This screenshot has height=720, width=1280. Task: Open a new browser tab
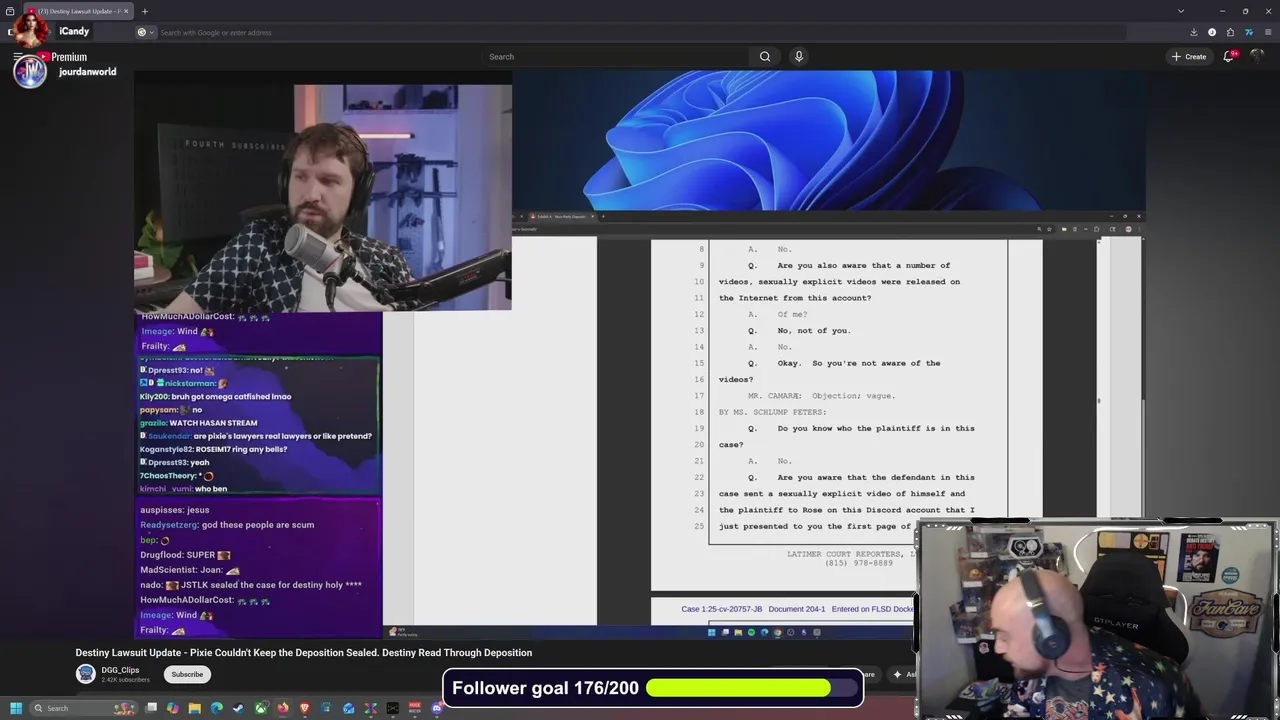145,11
